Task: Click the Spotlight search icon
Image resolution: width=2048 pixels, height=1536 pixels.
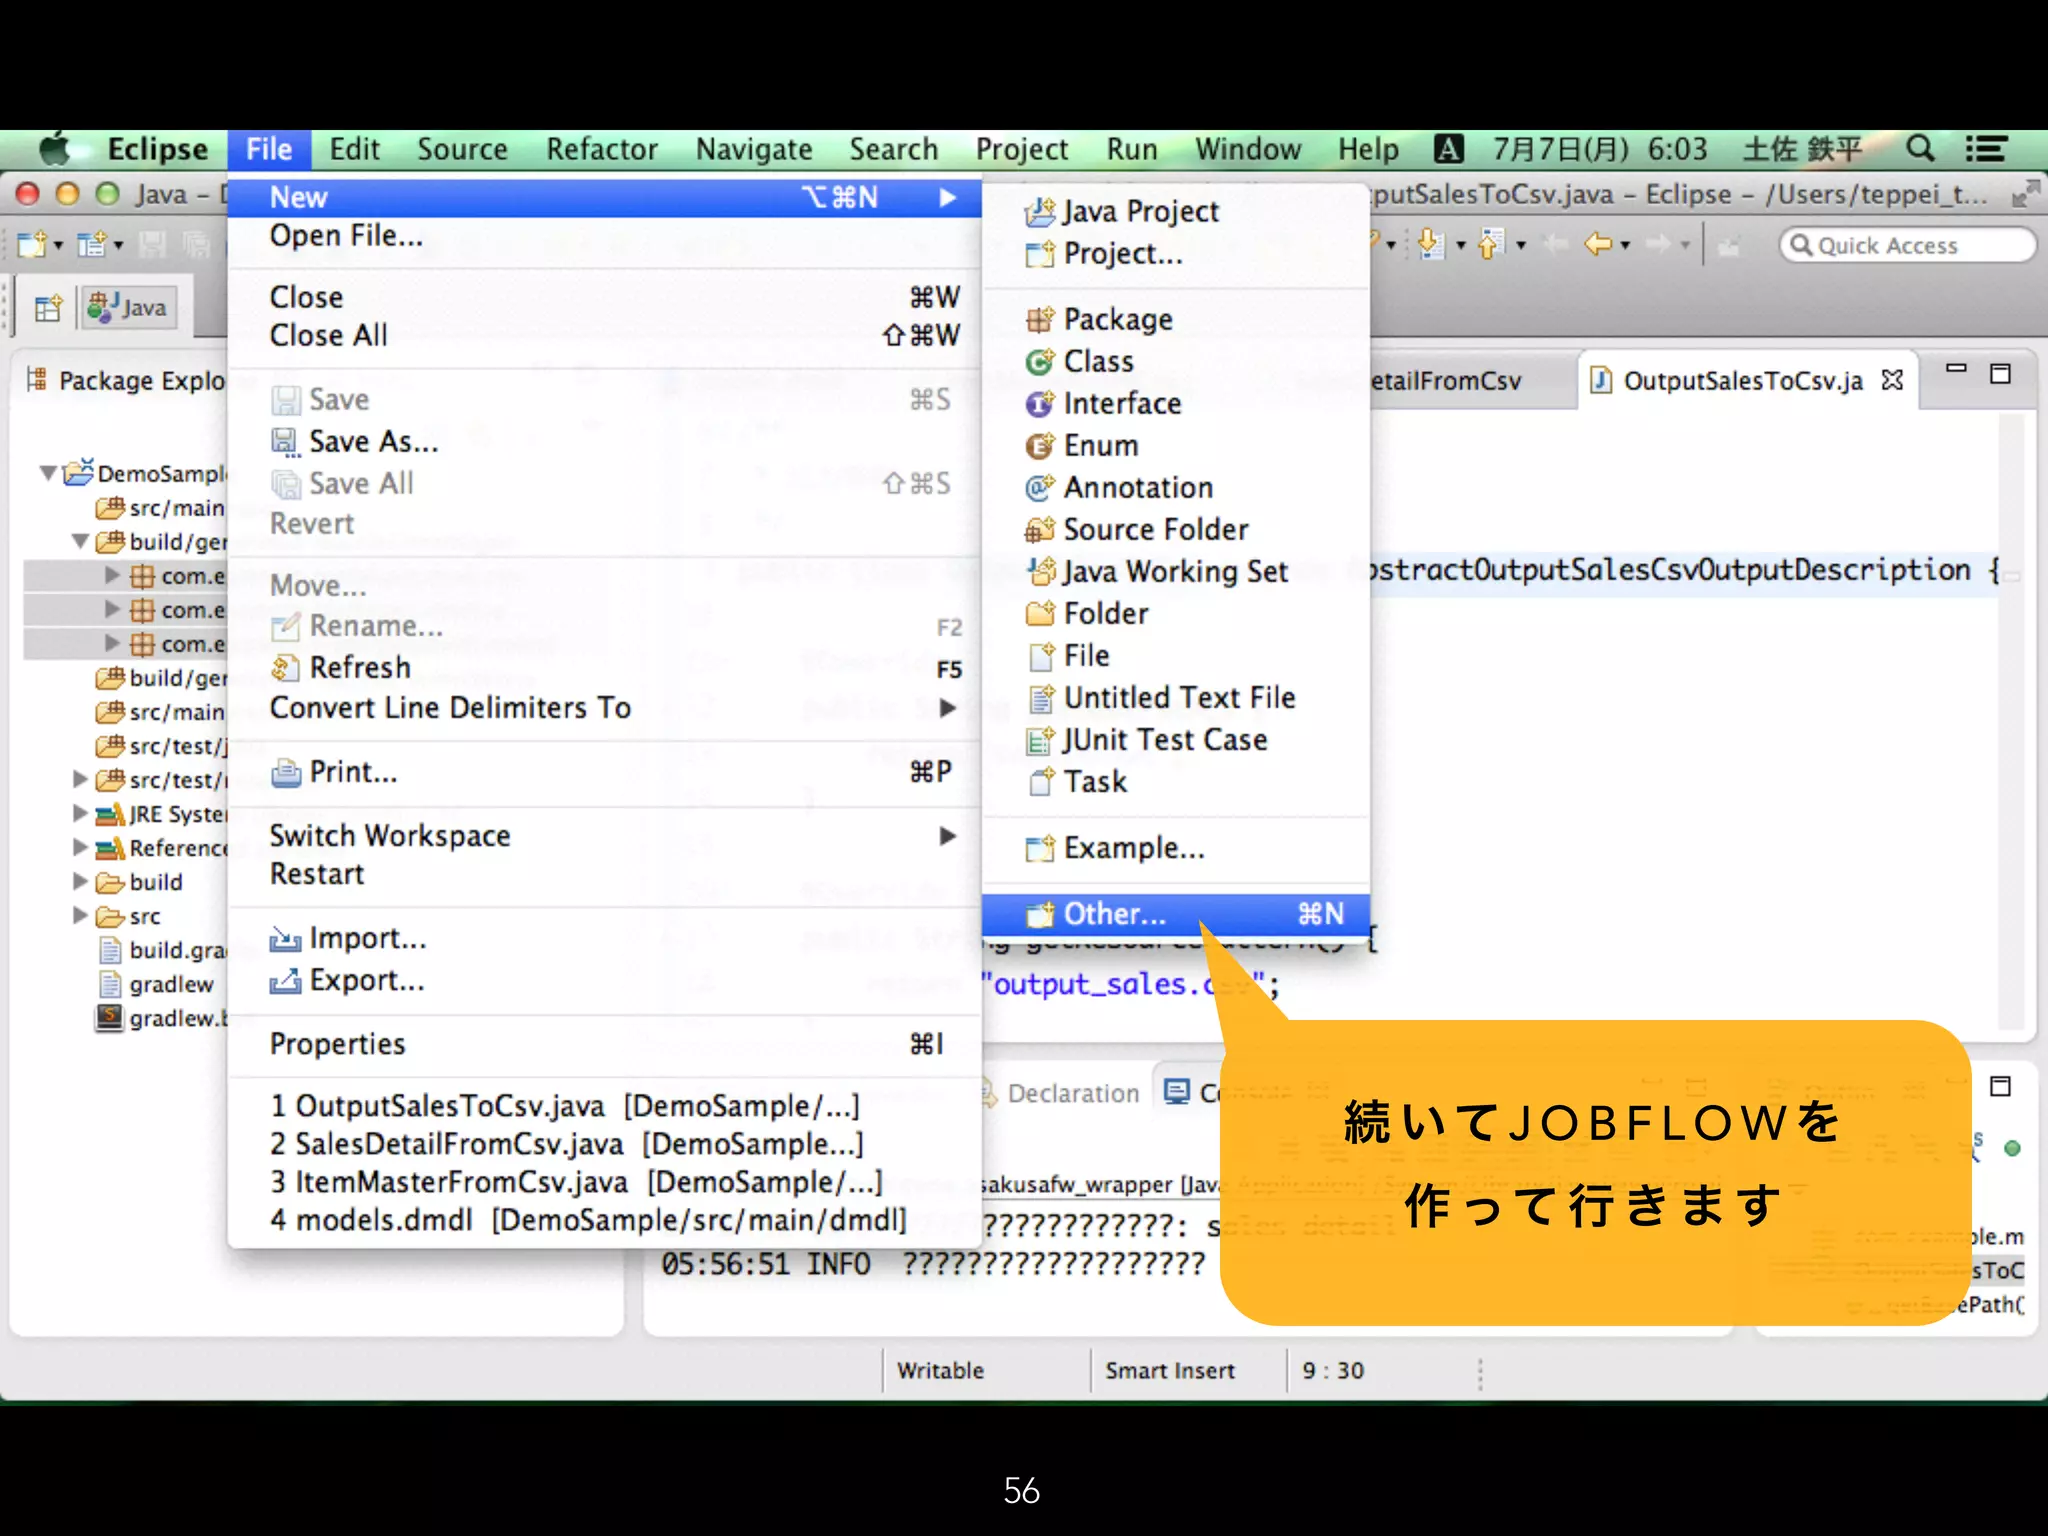Action: pyautogui.click(x=1919, y=149)
